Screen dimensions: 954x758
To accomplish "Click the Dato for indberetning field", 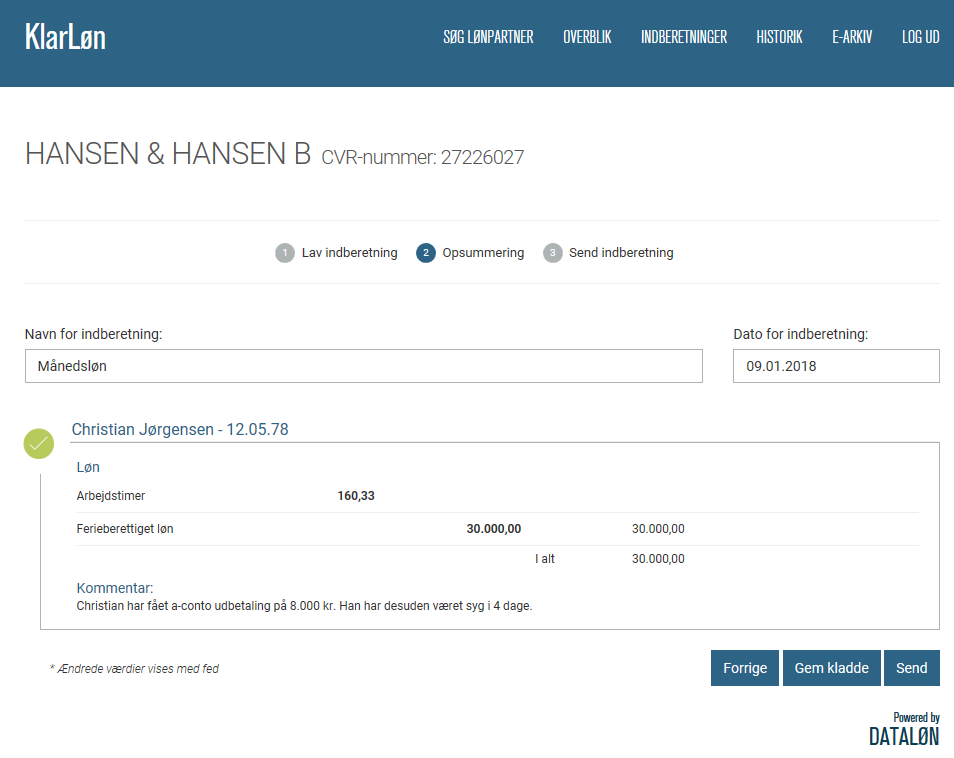I will tap(836, 366).
